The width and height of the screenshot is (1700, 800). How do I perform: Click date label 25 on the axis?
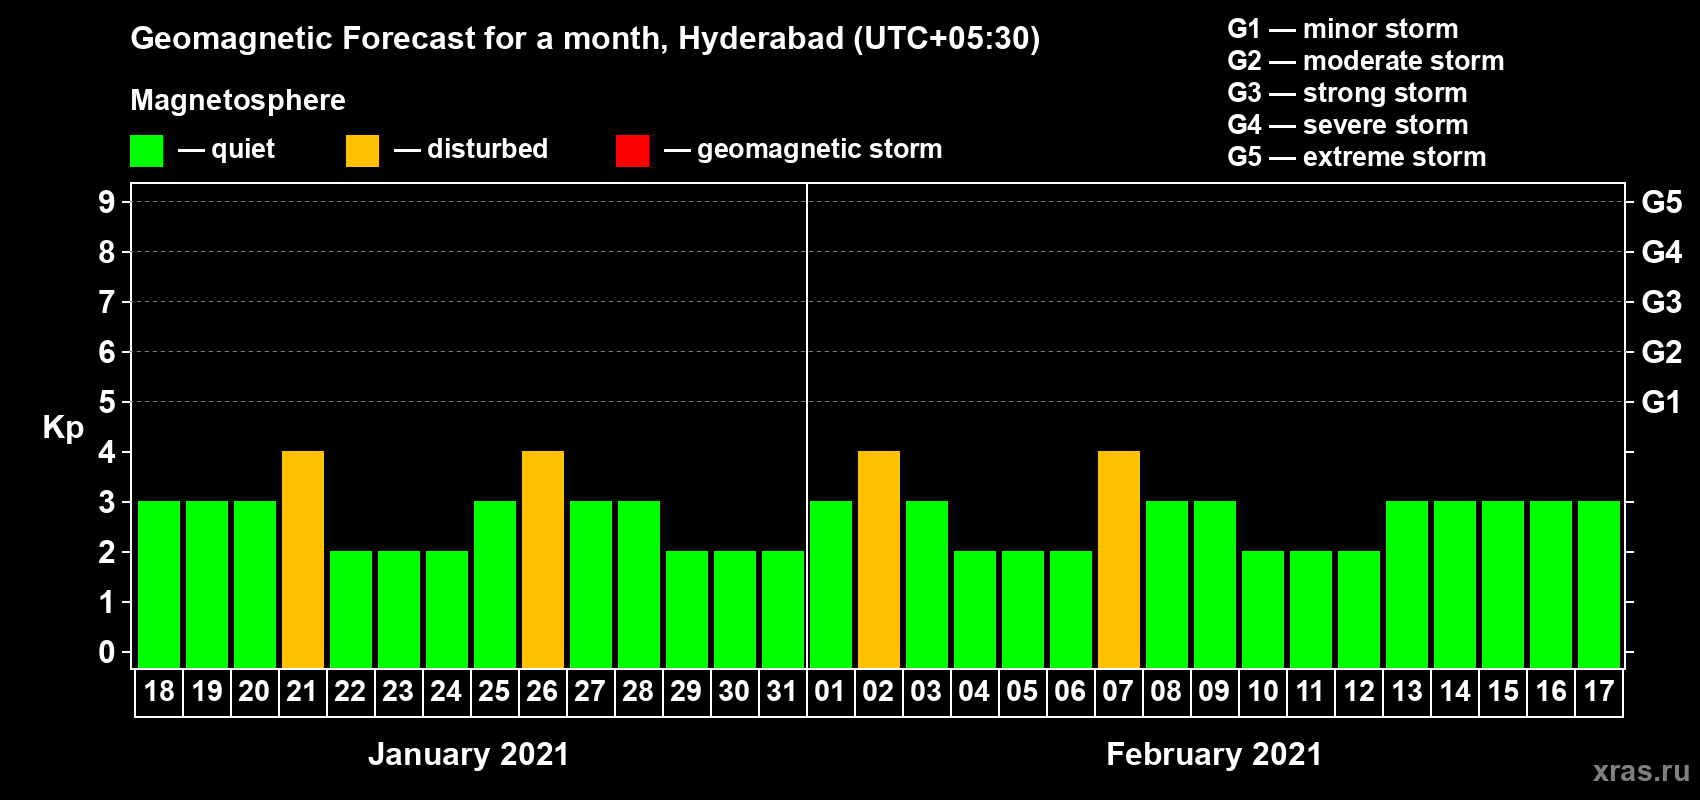(494, 692)
